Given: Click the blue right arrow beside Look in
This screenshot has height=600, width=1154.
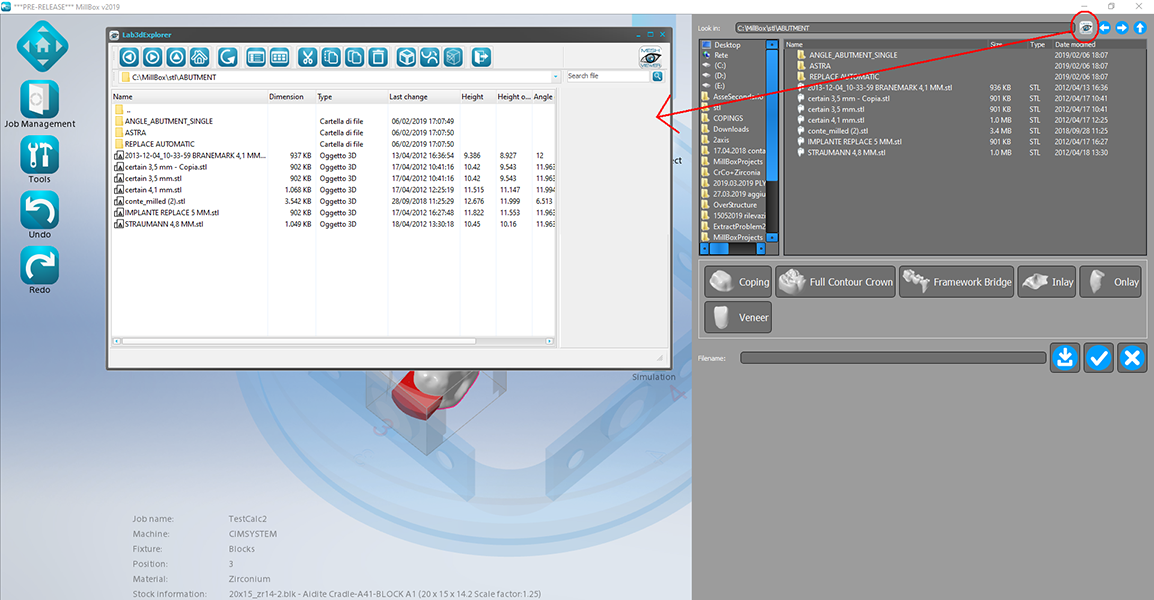Looking at the screenshot, I should (1122, 28).
